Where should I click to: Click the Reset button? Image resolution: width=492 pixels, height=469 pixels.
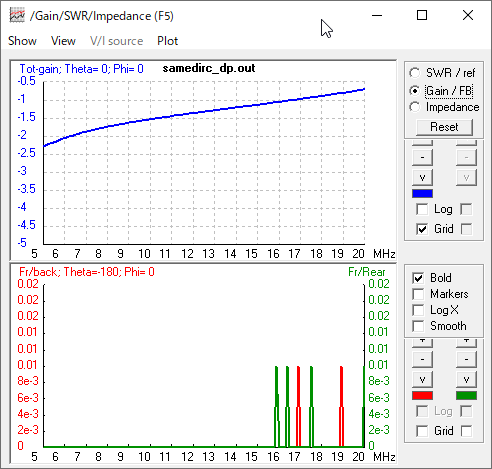point(444,127)
